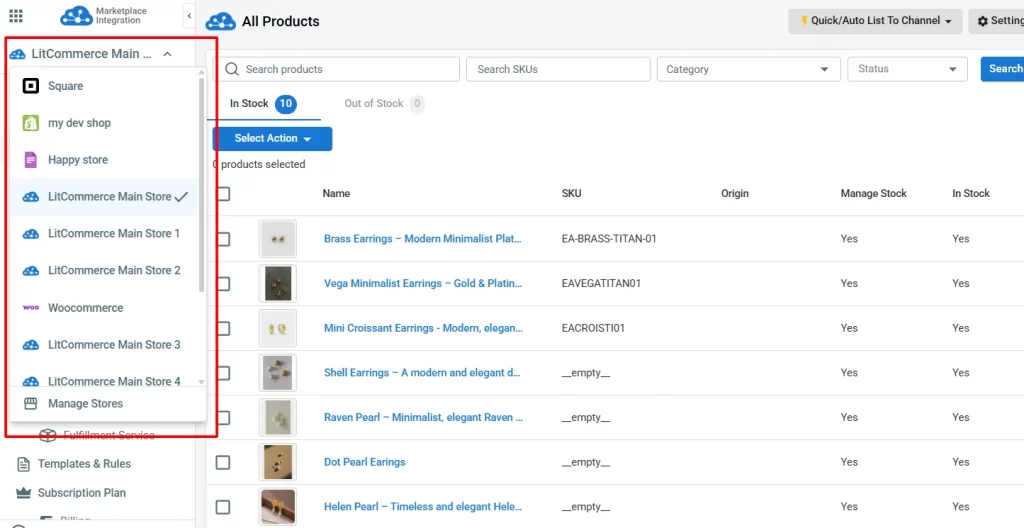The width and height of the screenshot is (1024, 528).
Task: Select the Woocommerce store
Action: click(103, 308)
